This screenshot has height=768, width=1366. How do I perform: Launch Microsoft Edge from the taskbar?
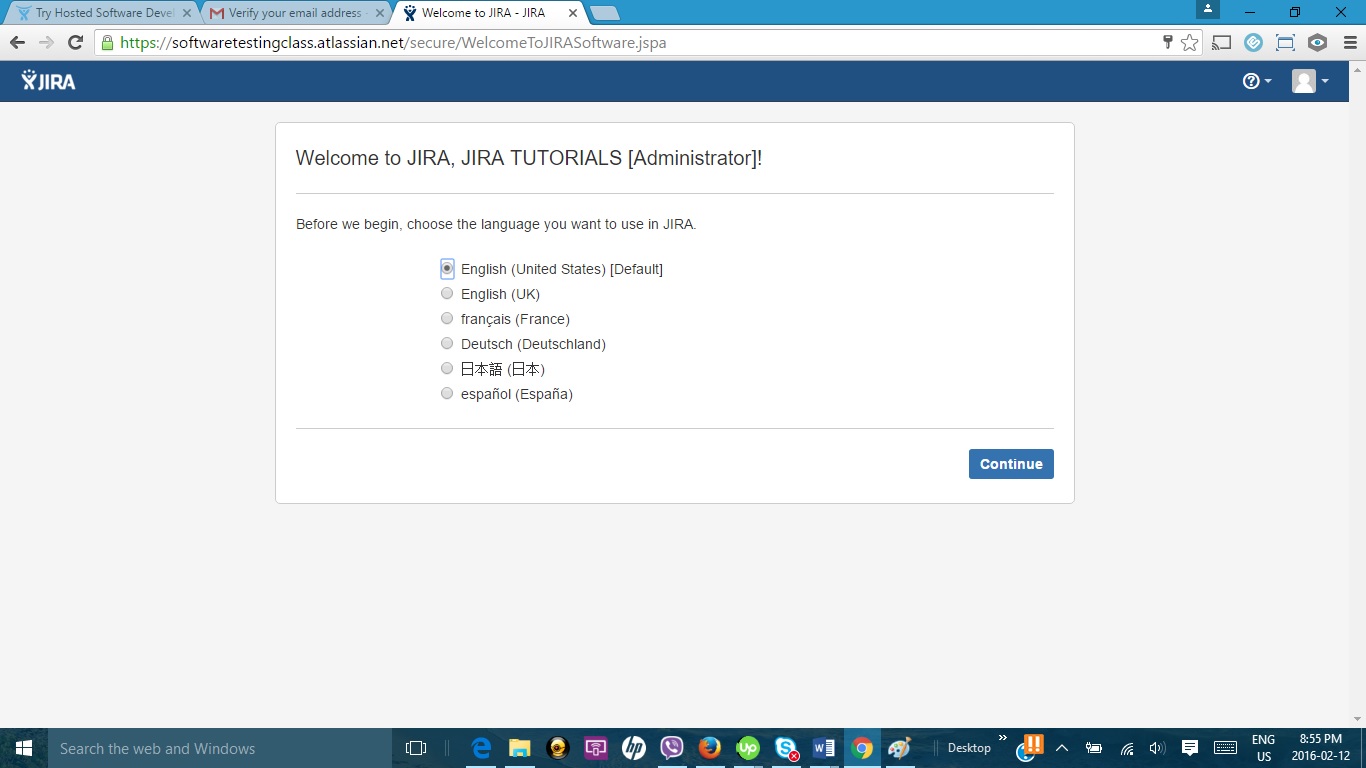pyautogui.click(x=482, y=748)
